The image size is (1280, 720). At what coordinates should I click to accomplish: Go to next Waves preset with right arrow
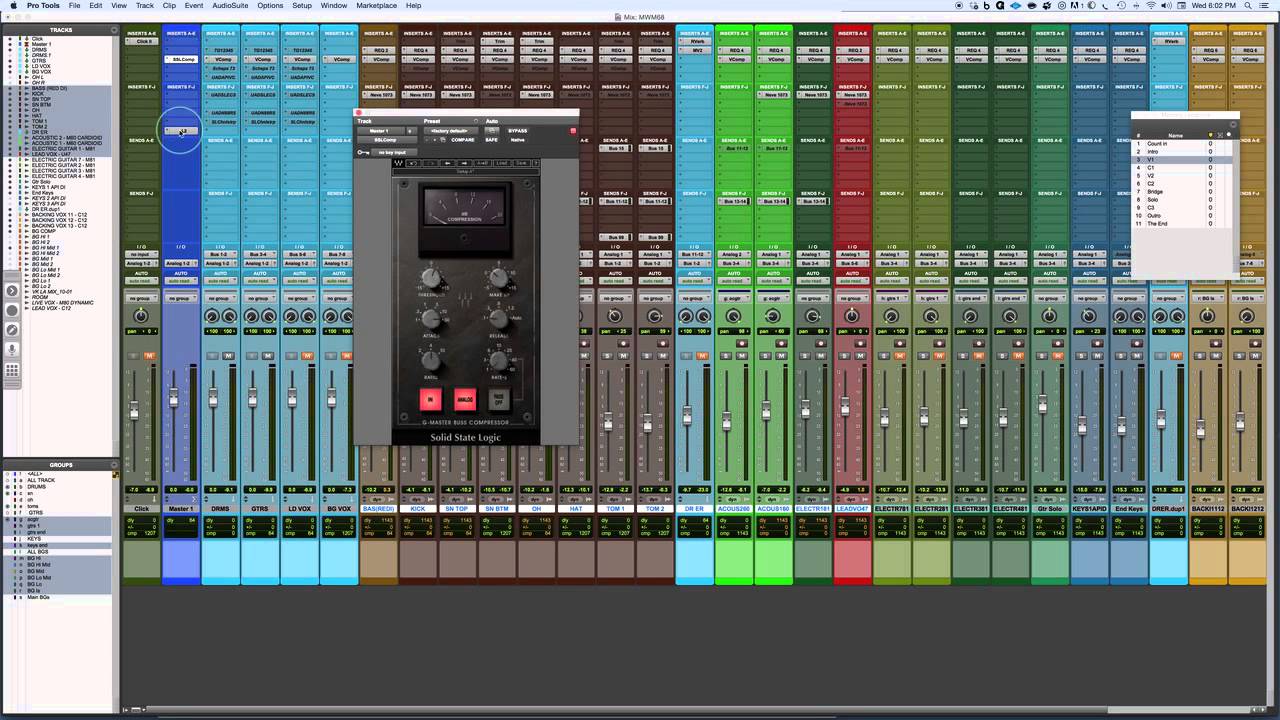pos(464,163)
